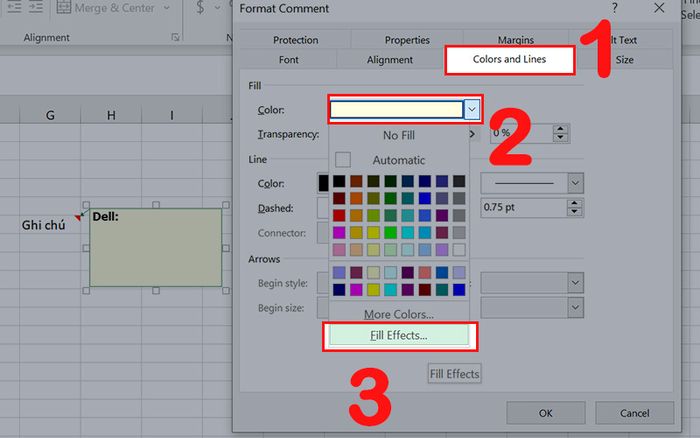
Task: Click the Alignment group label in ribbon
Action: (x=46, y=38)
